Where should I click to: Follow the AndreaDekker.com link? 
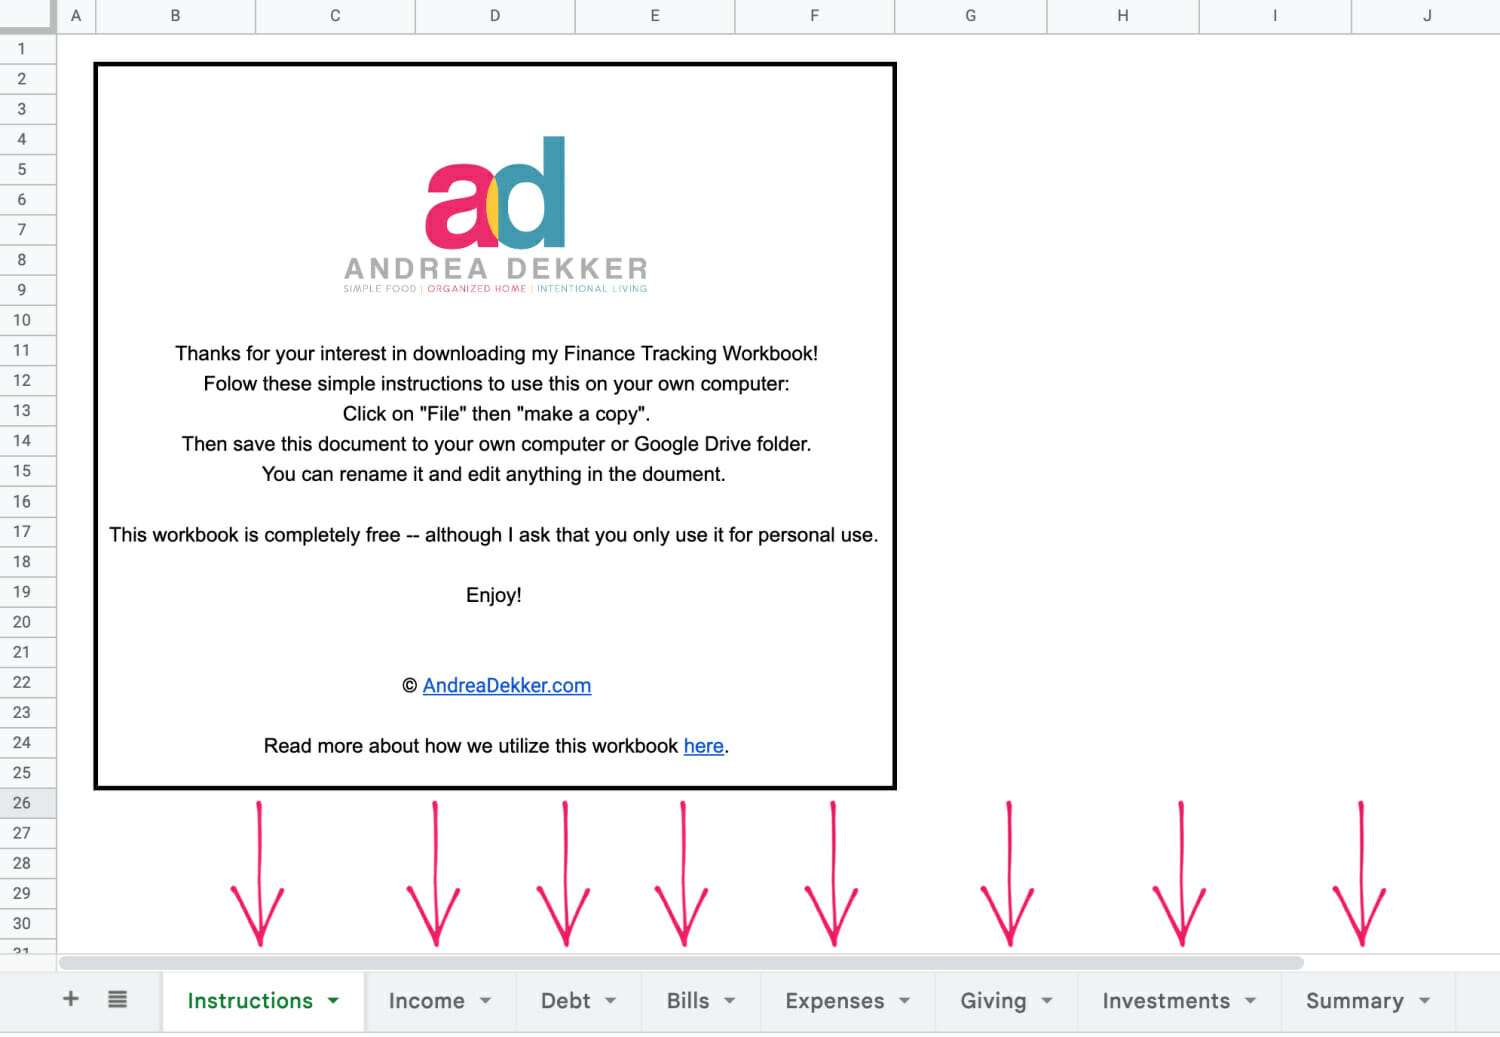tap(507, 685)
